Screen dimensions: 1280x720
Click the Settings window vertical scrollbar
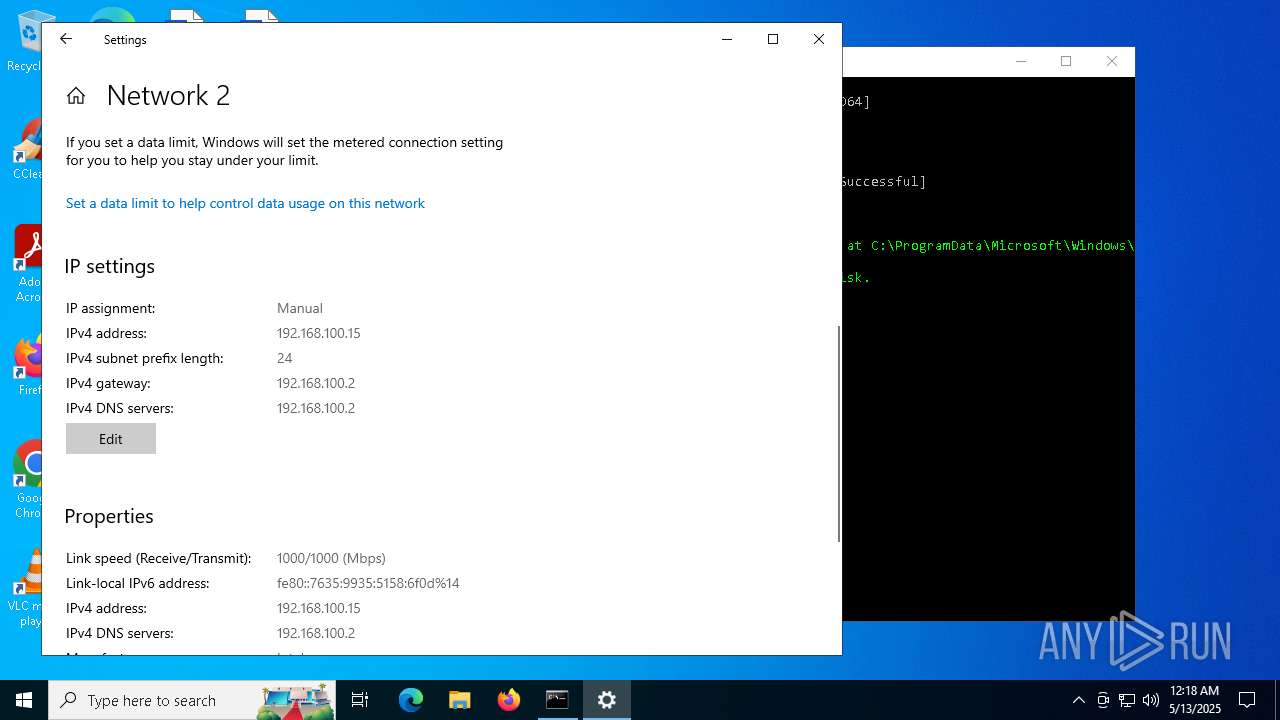838,433
